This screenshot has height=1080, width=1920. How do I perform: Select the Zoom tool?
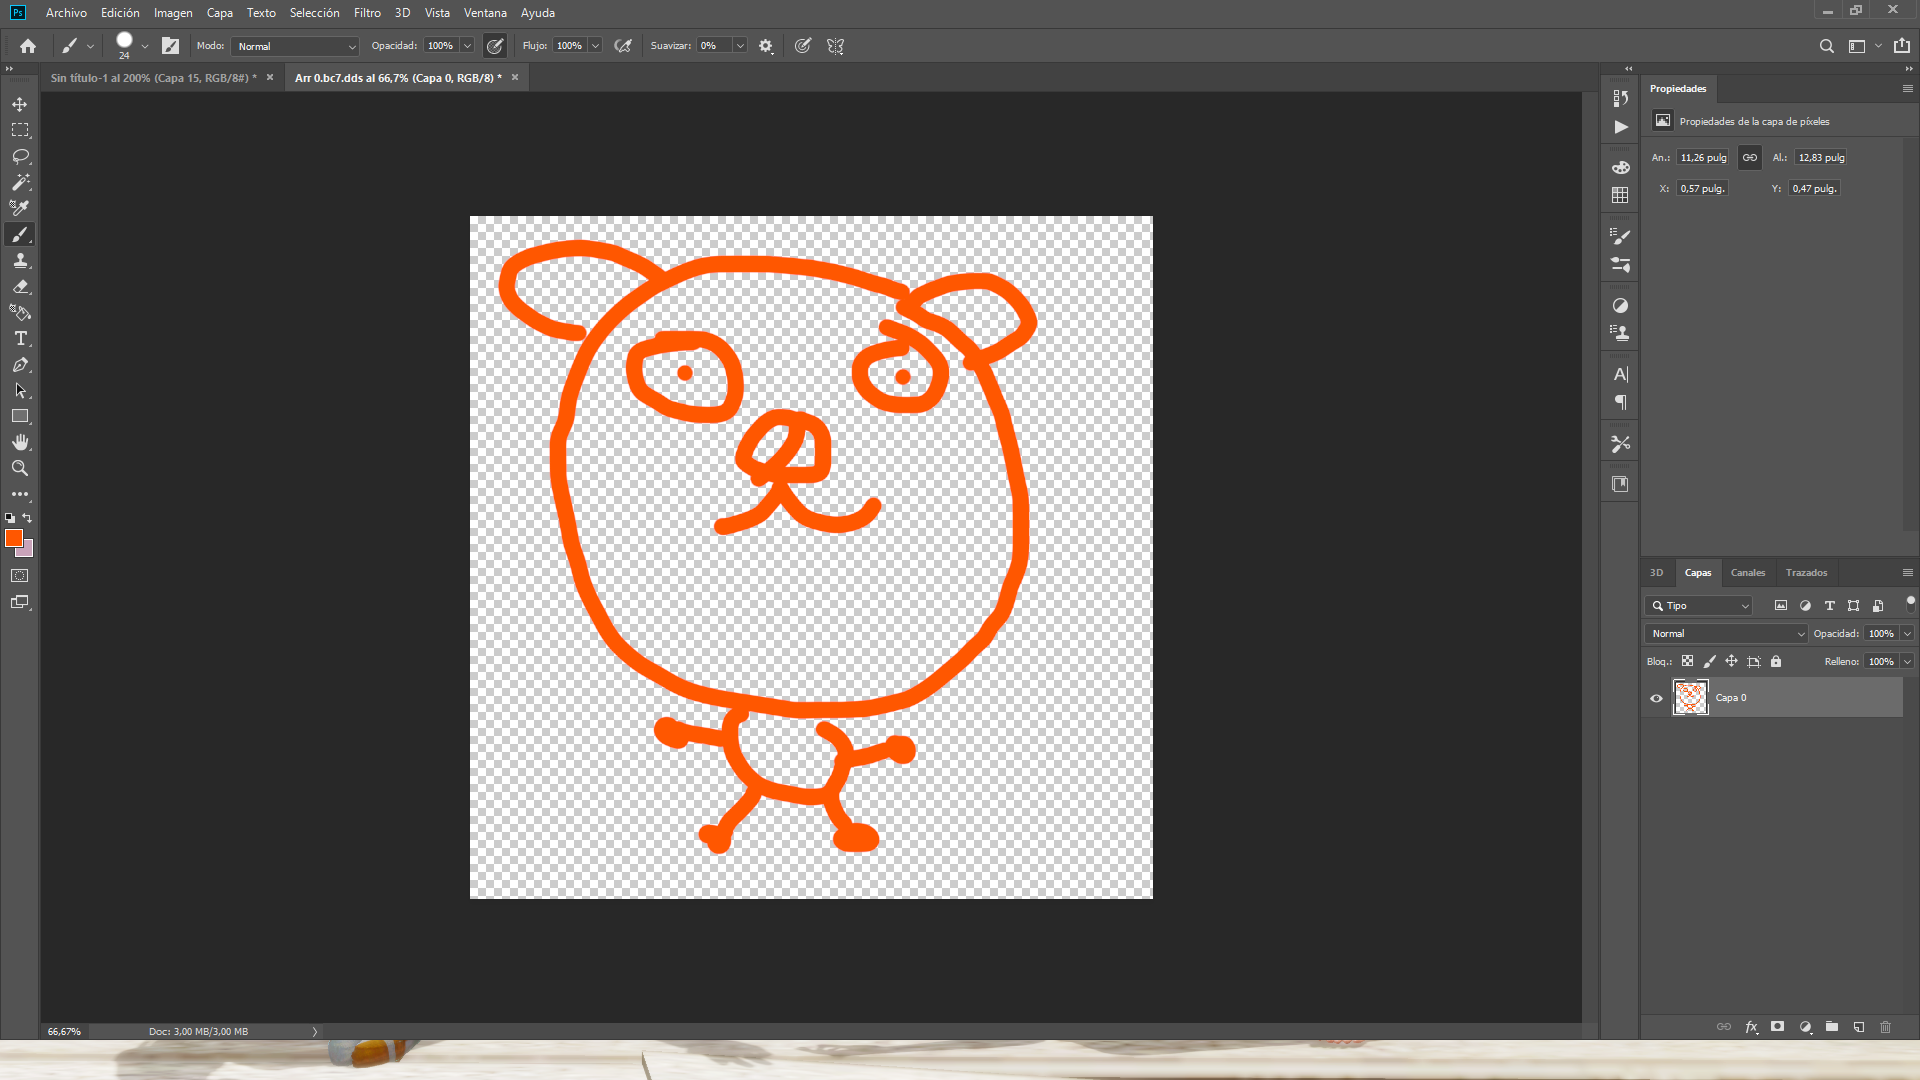(x=20, y=468)
